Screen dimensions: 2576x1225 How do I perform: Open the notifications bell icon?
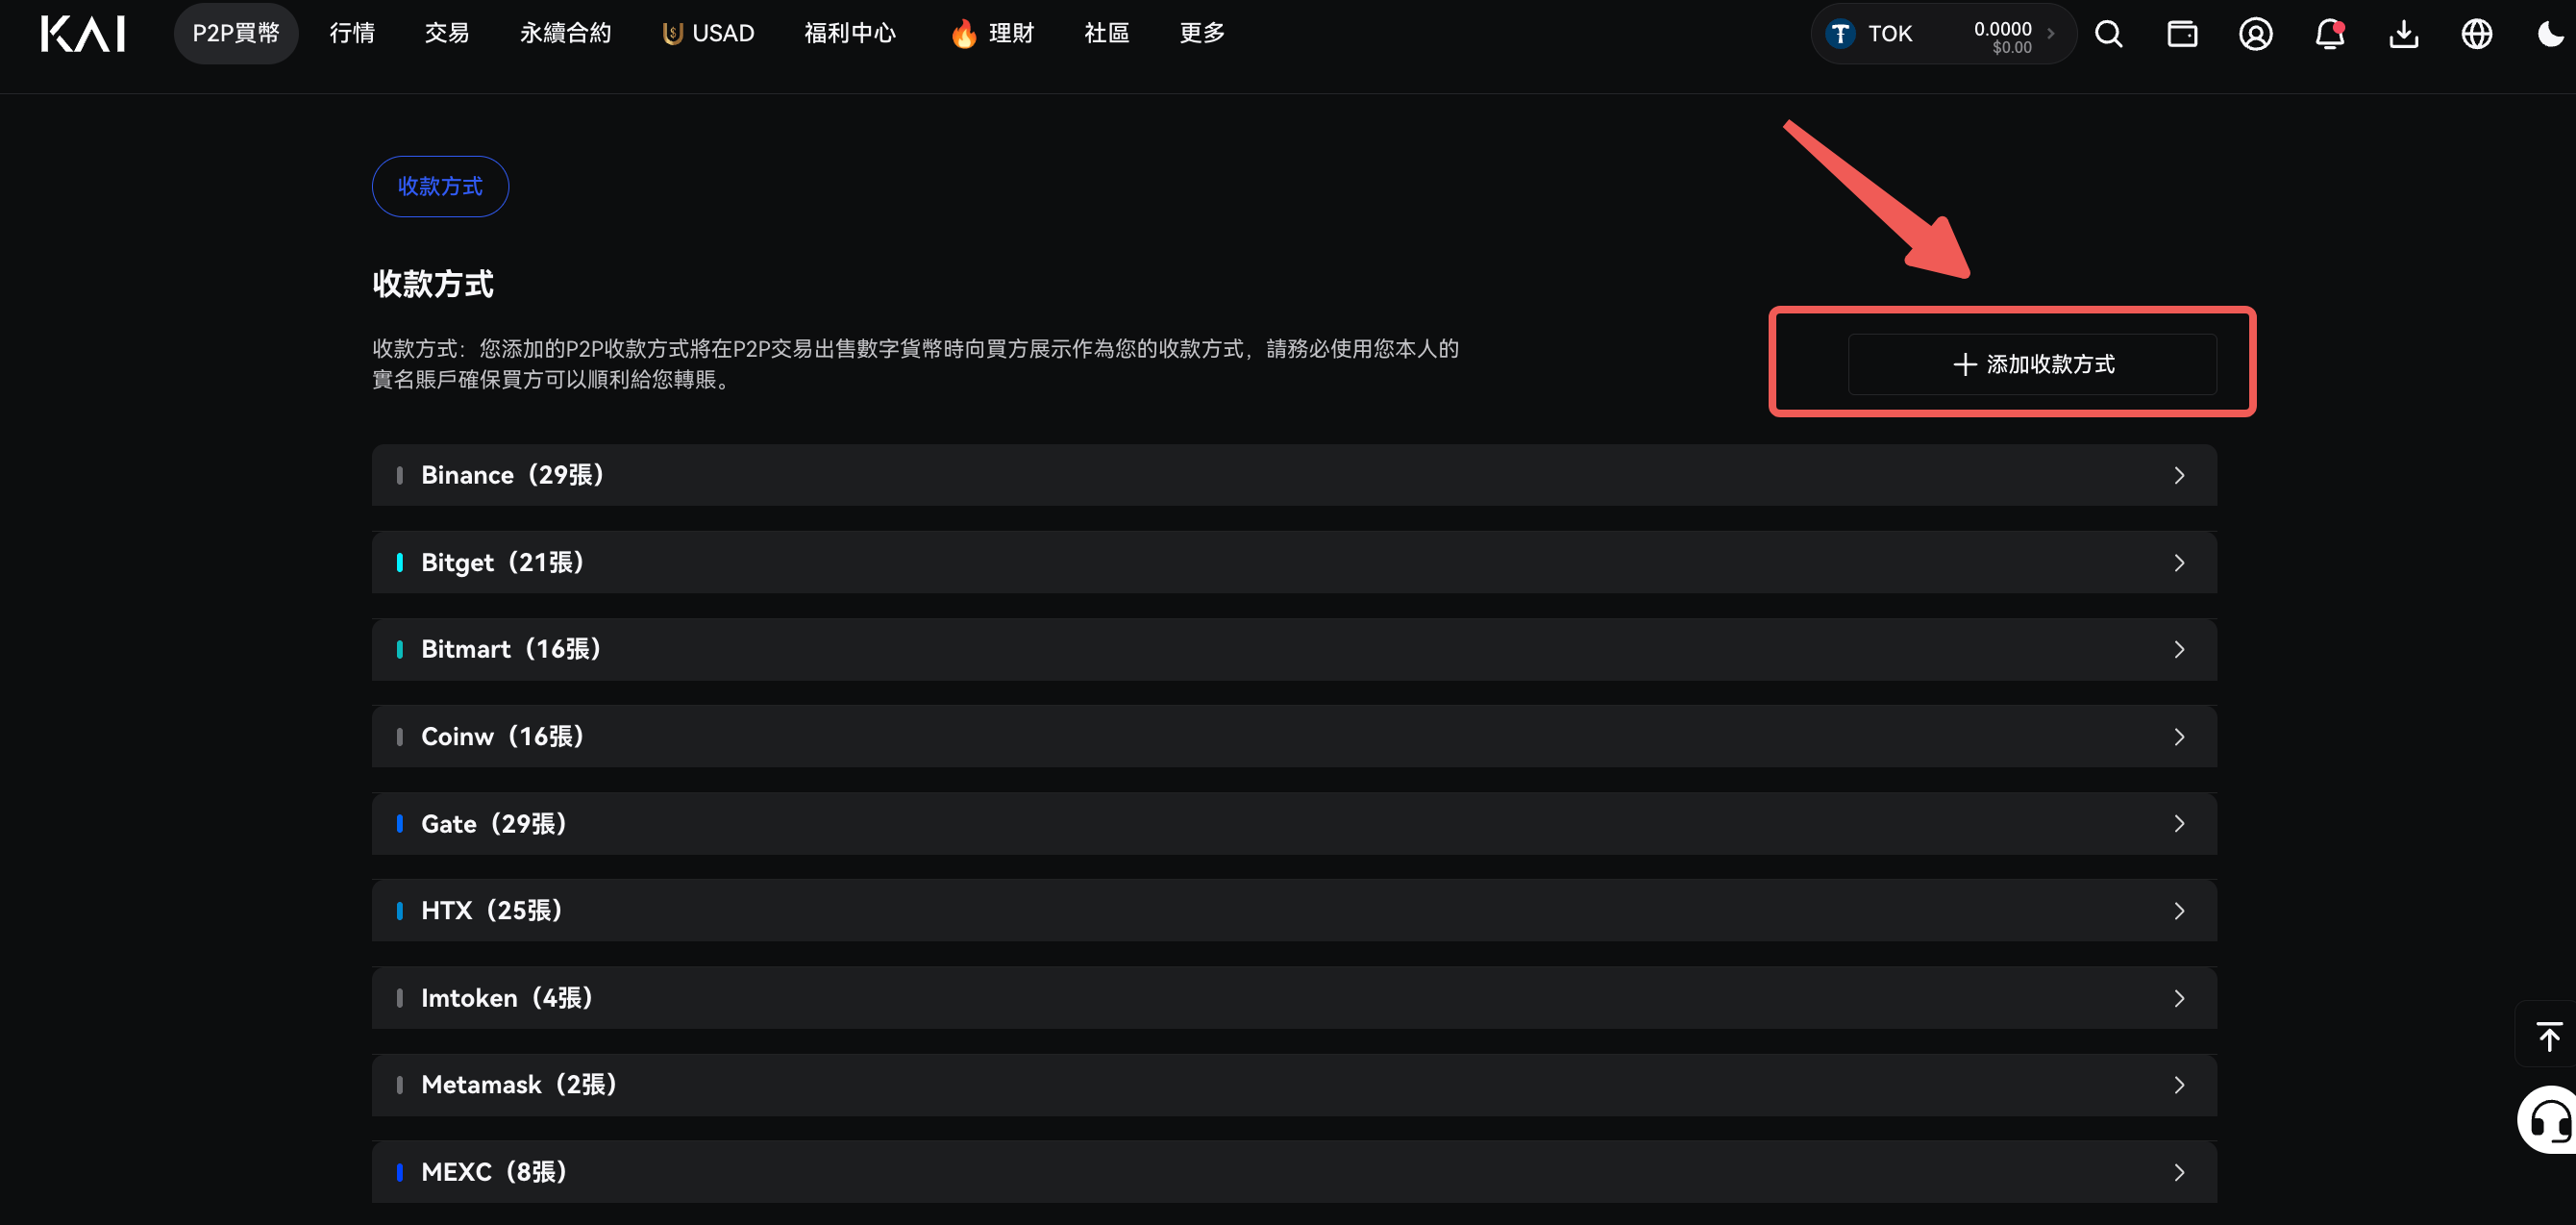2329,34
